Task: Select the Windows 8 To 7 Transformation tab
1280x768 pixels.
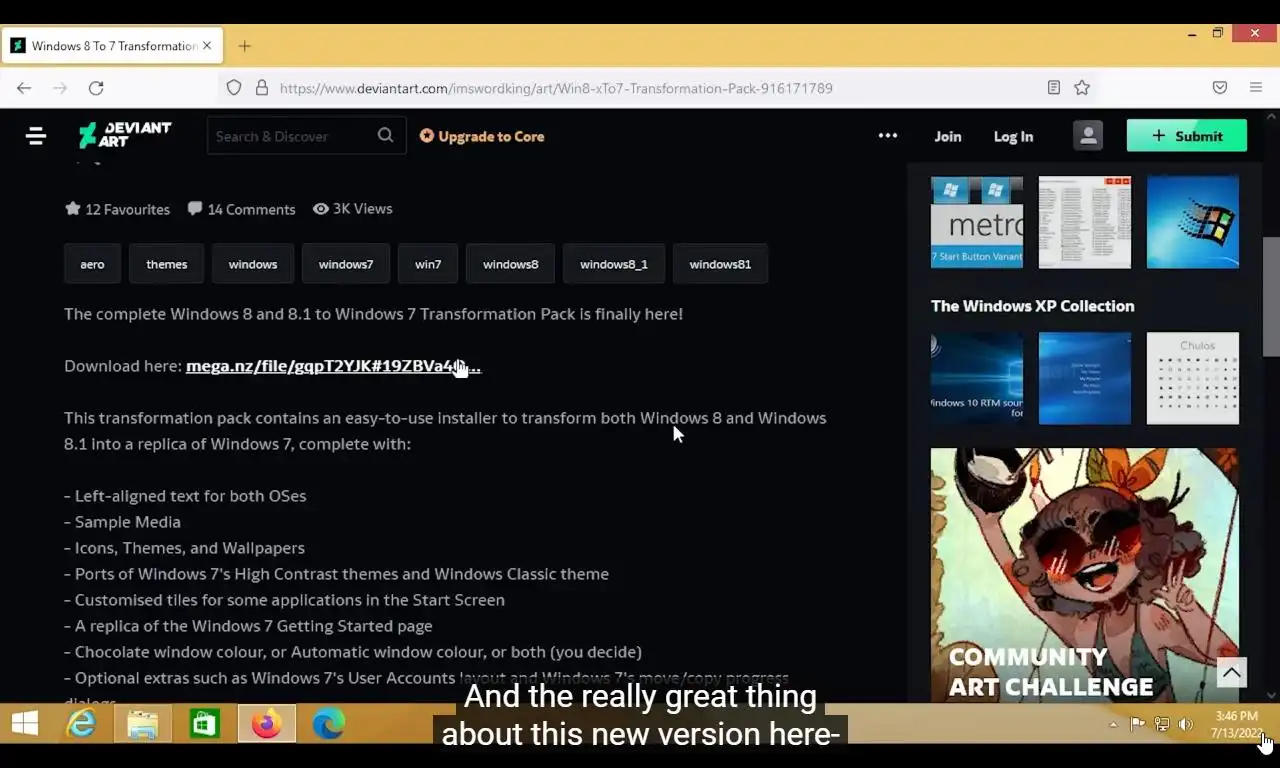Action: (x=110, y=46)
